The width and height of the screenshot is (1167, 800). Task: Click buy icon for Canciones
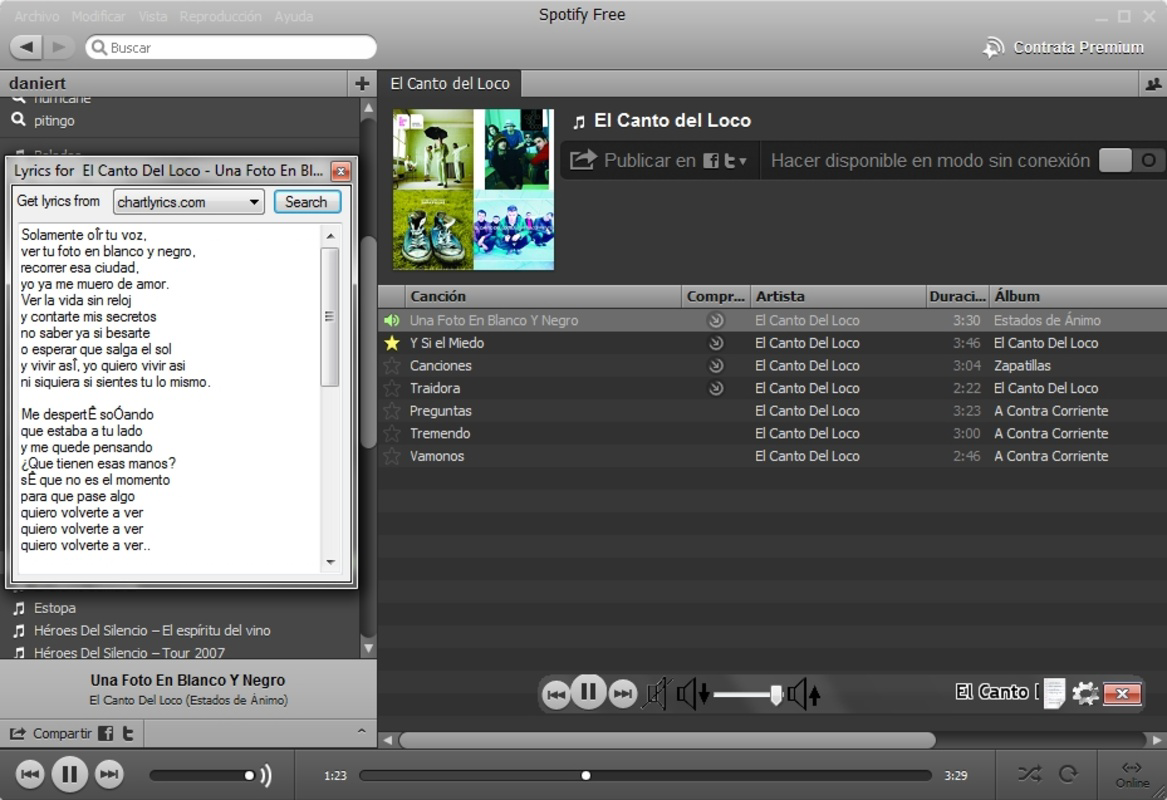click(x=715, y=365)
